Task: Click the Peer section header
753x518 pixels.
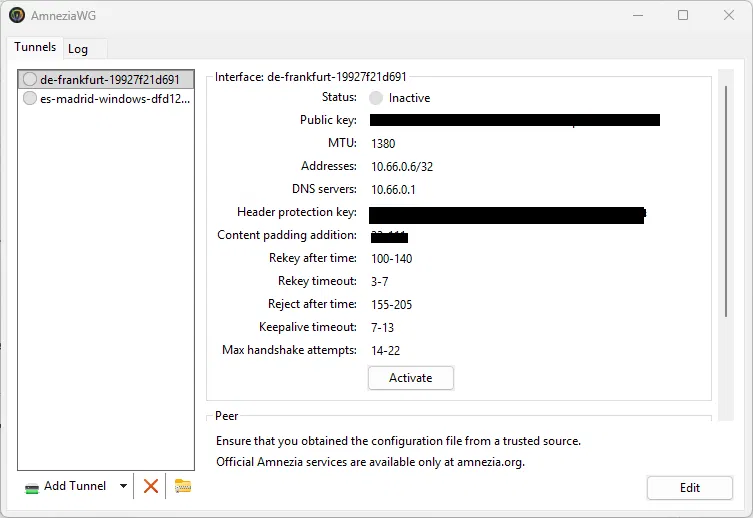Action: point(226,416)
